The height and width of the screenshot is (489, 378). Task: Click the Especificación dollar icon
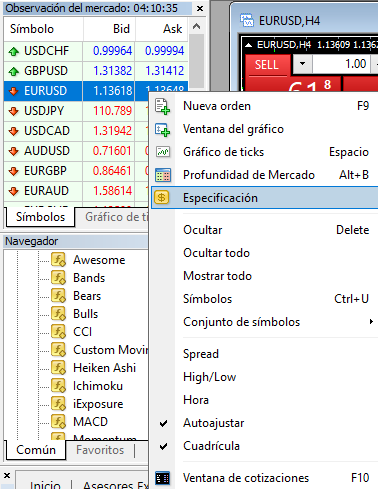click(162, 198)
